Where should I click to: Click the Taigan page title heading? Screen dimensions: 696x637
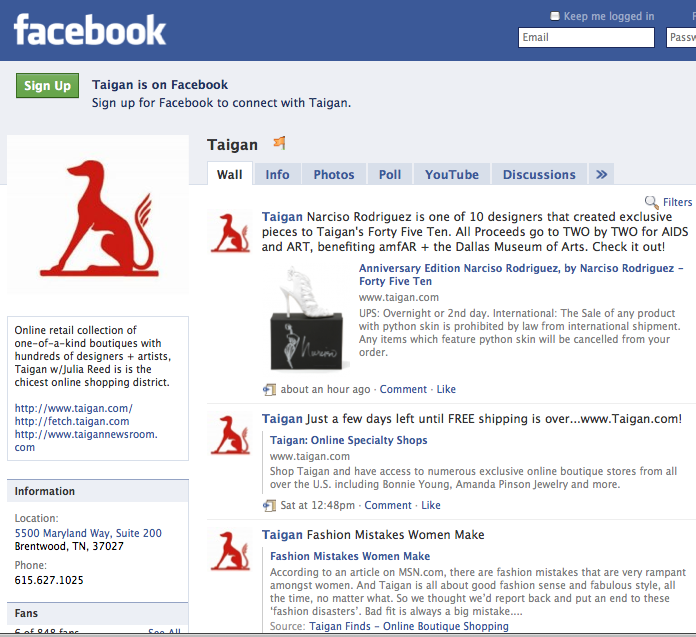[x=232, y=145]
